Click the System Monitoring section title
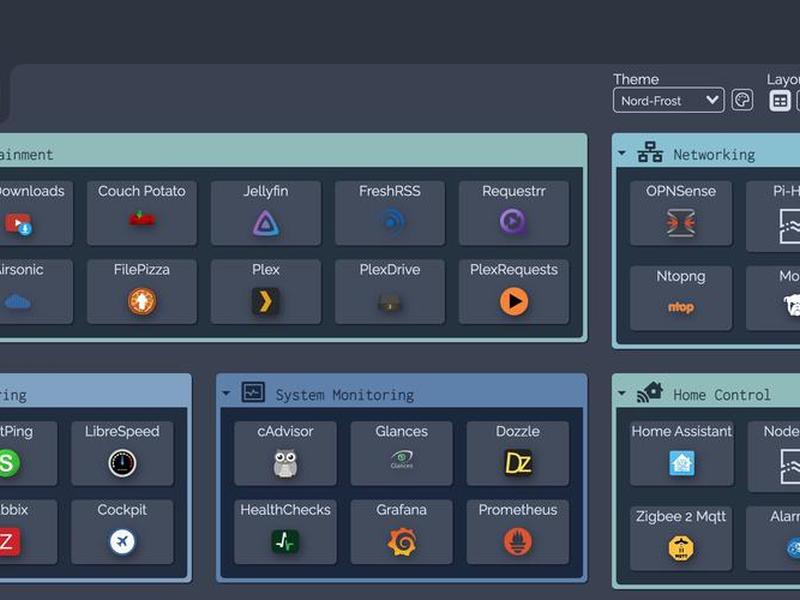Screen dimensions: 800x600 click(345, 395)
